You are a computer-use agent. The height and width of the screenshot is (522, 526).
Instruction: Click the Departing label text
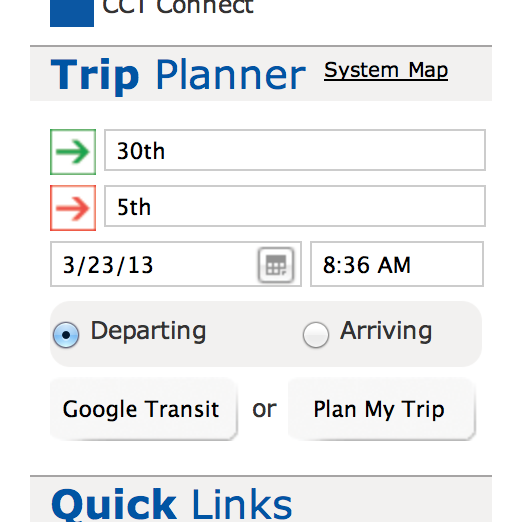(148, 331)
